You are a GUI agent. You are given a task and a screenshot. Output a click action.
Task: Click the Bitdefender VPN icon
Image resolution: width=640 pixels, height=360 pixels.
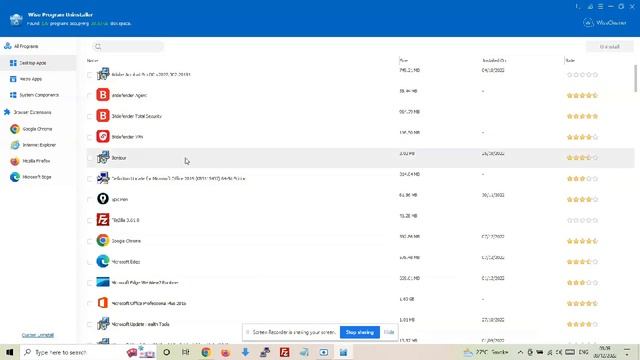tap(103, 136)
